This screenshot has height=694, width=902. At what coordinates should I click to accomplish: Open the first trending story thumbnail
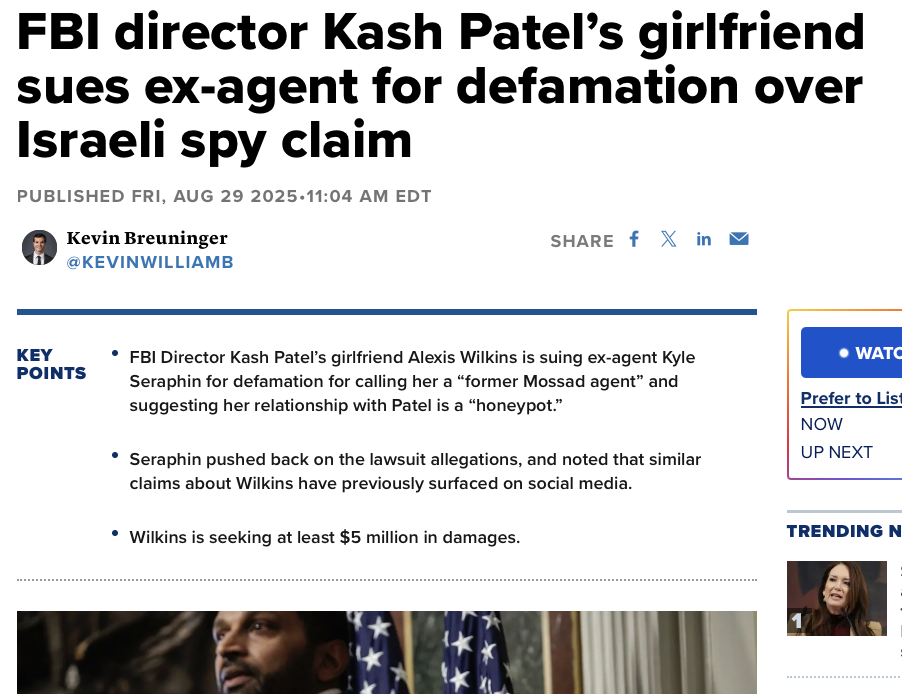pos(836,598)
